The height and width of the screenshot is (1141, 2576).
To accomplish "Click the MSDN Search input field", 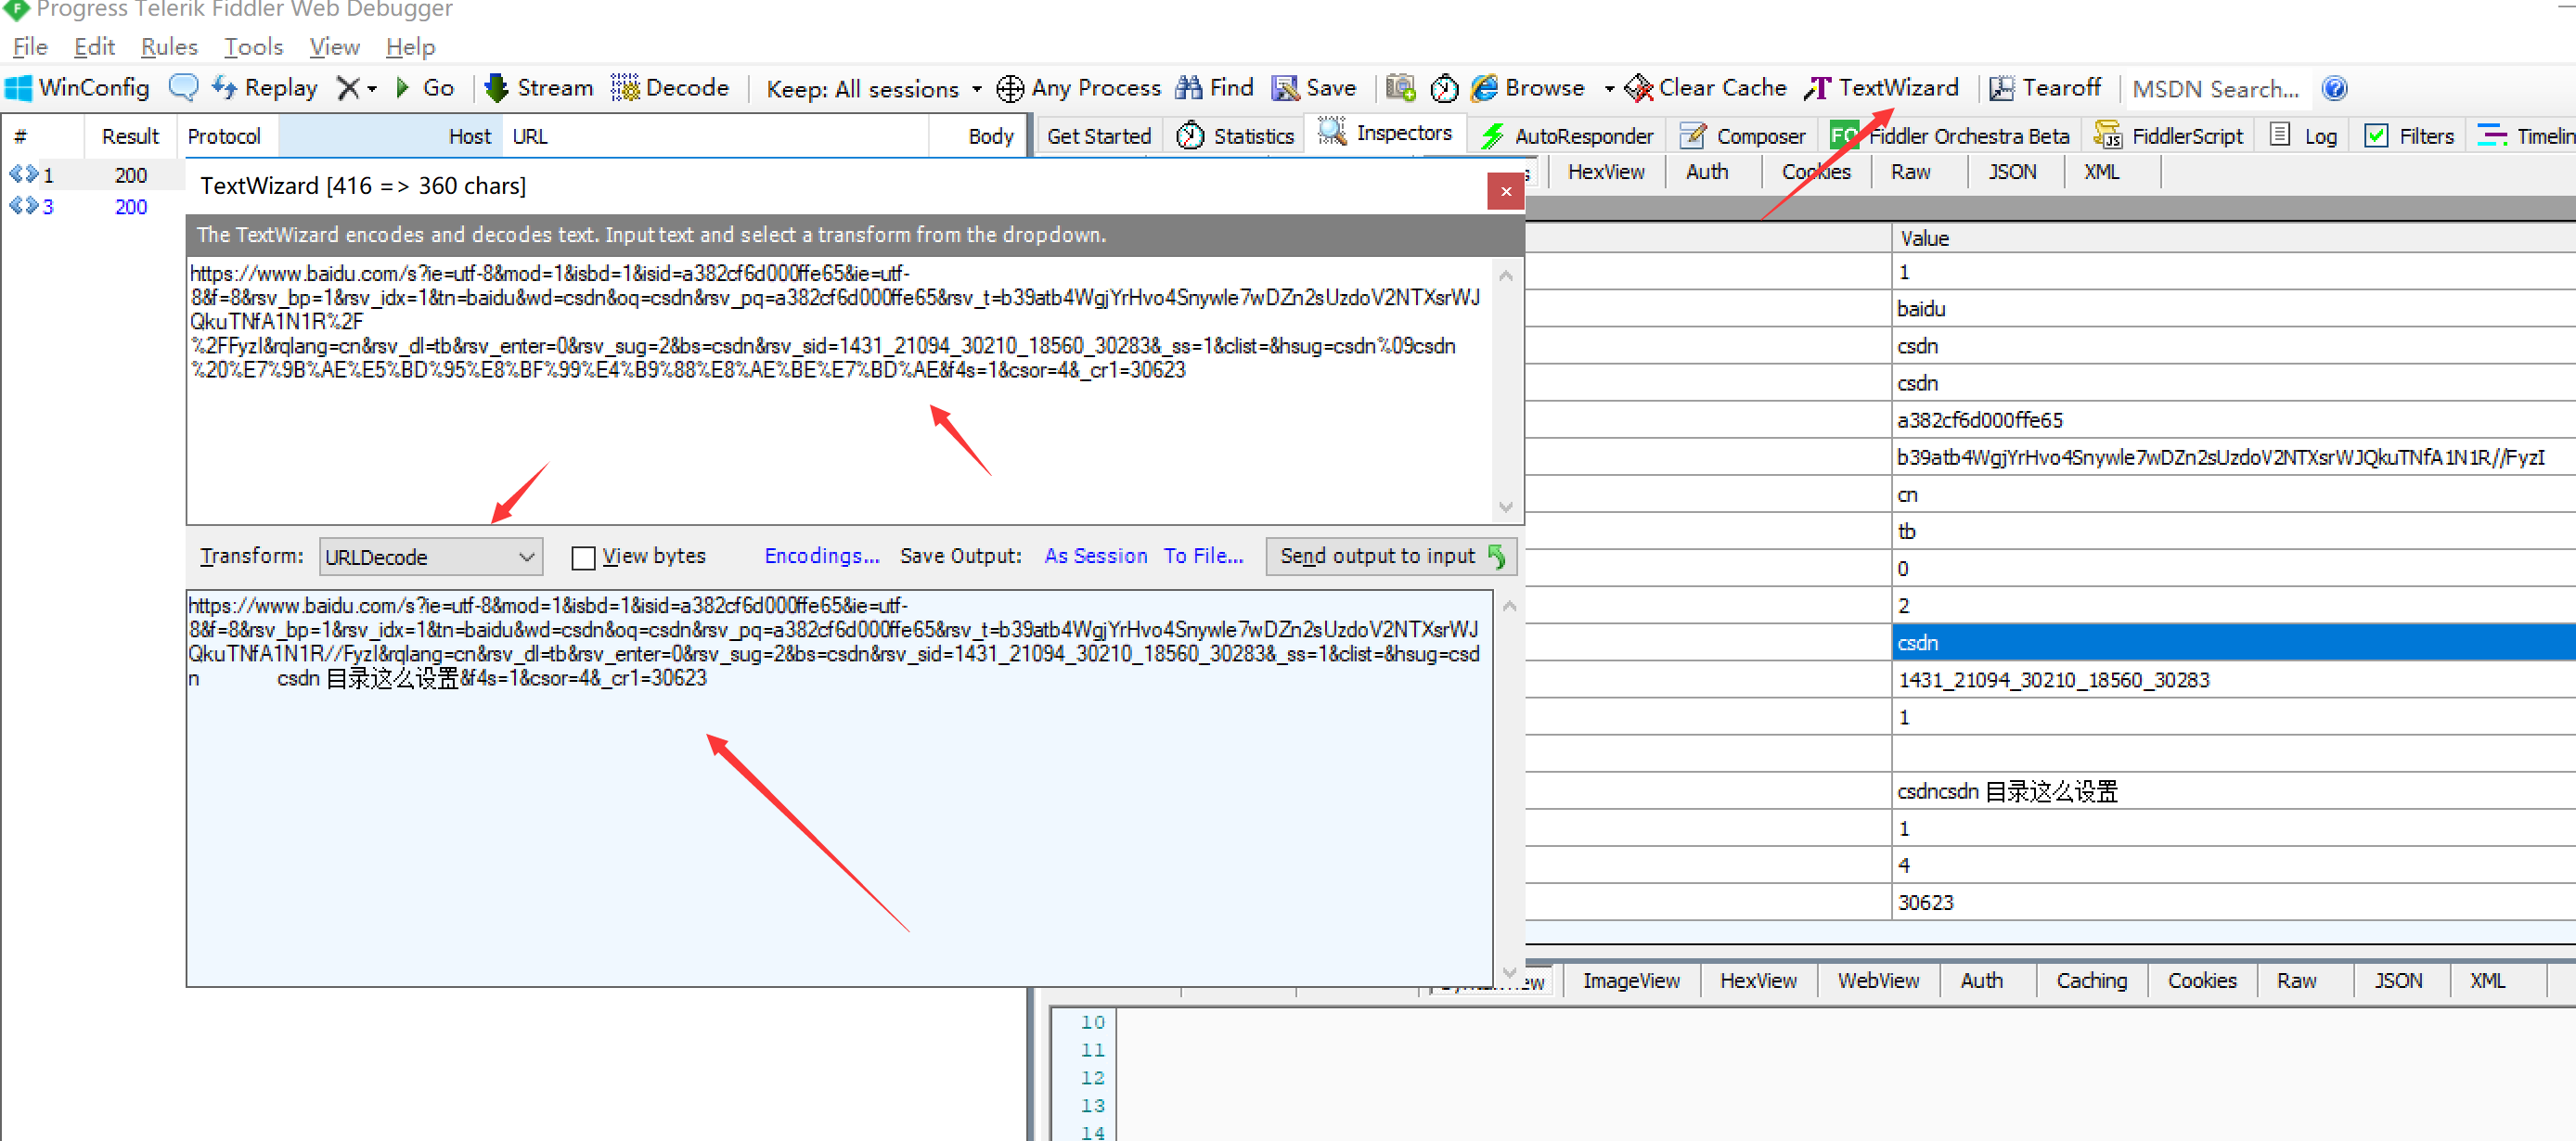I will click(x=2216, y=89).
